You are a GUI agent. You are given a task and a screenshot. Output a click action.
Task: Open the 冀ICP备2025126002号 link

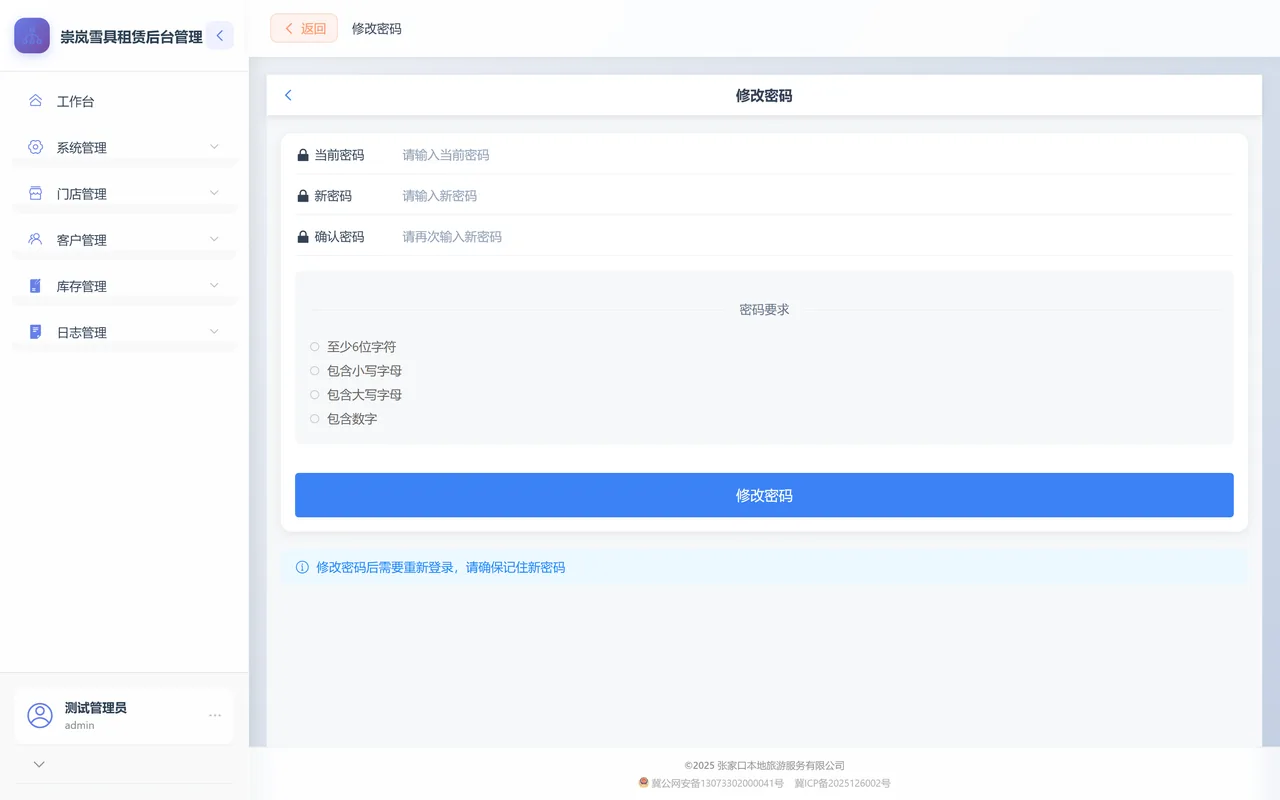coord(842,783)
